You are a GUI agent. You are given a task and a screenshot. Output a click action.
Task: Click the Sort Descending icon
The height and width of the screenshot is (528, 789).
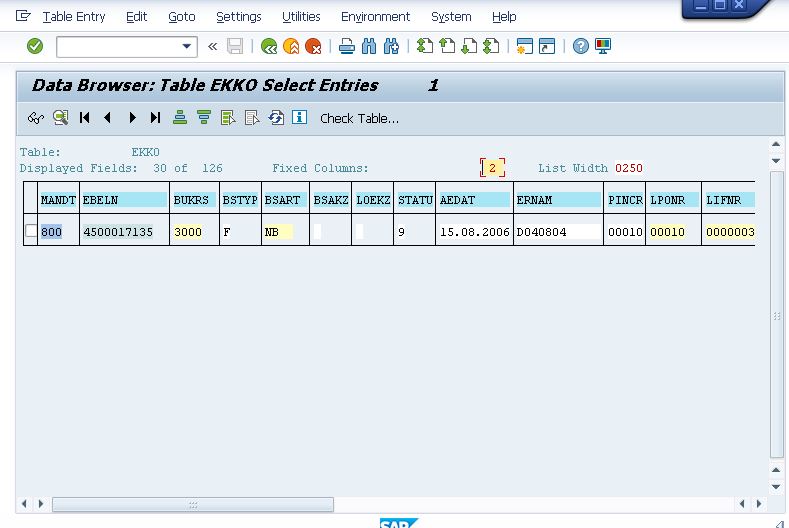pyautogui.click(x=204, y=118)
